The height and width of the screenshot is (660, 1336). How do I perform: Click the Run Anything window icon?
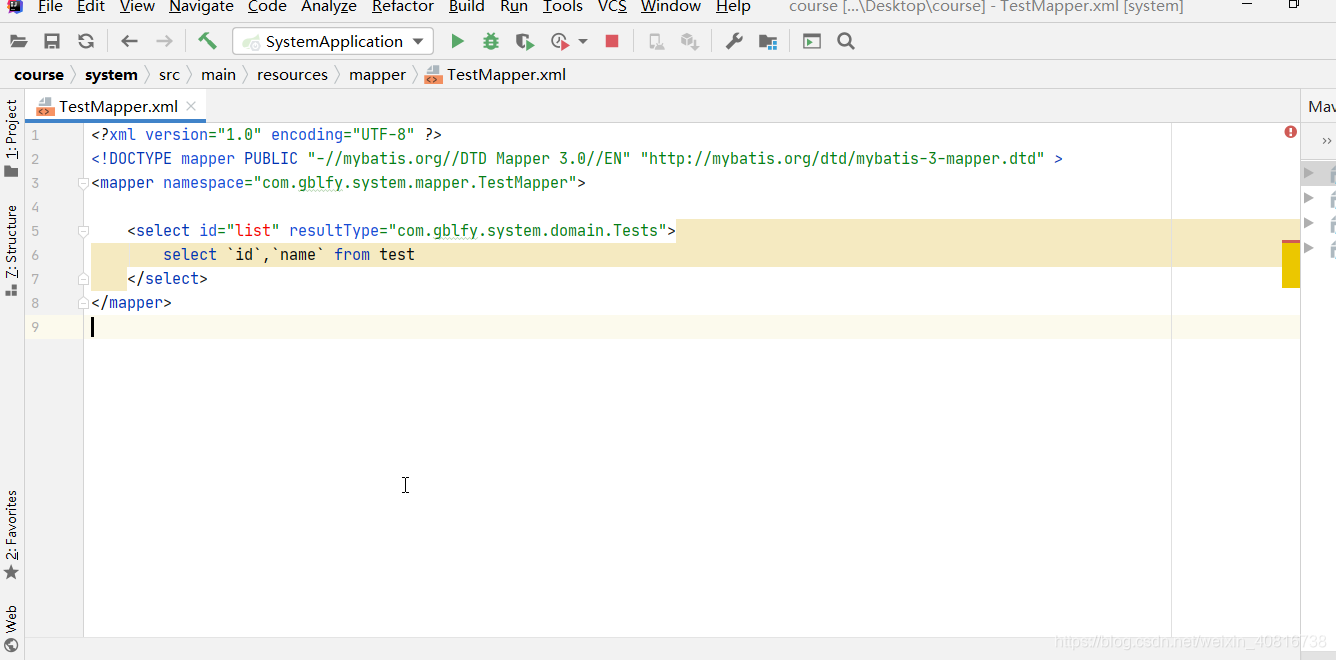click(x=812, y=41)
